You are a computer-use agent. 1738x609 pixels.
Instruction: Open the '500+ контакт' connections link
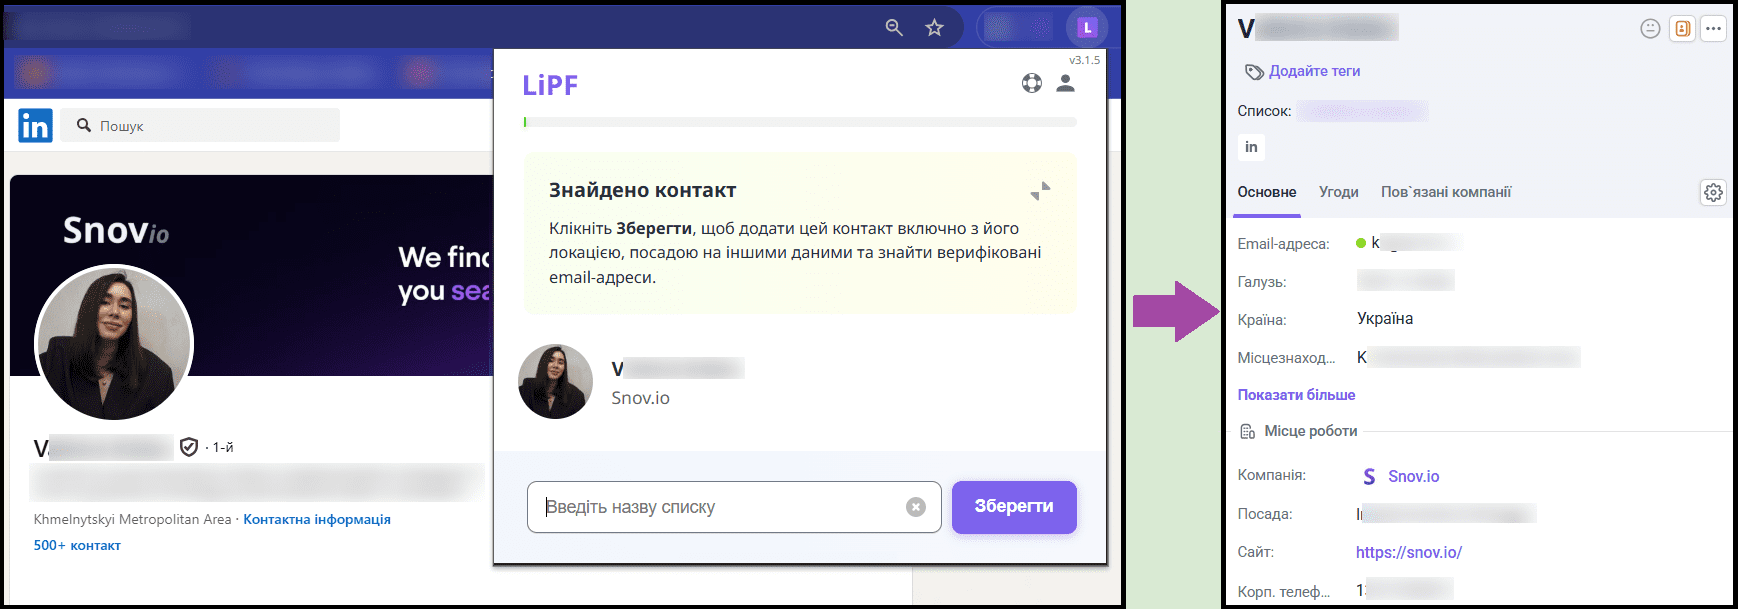pos(77,545)
